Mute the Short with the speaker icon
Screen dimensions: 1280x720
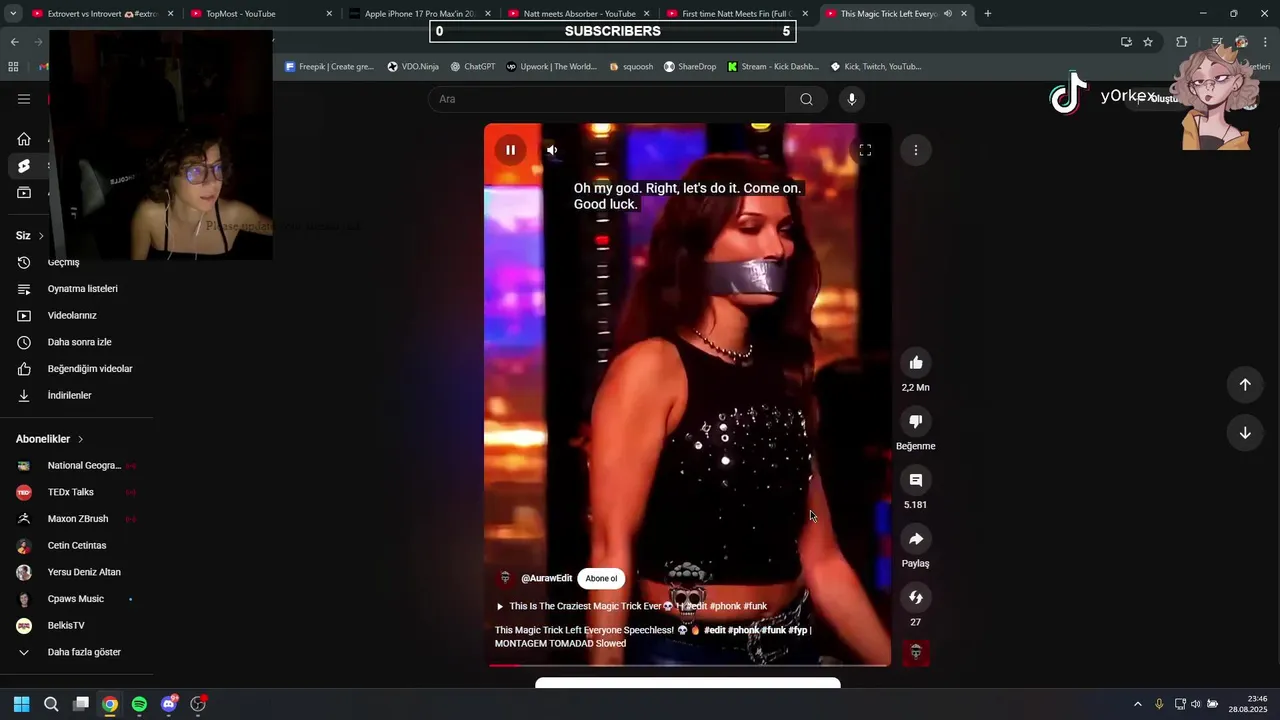(552, 150)
